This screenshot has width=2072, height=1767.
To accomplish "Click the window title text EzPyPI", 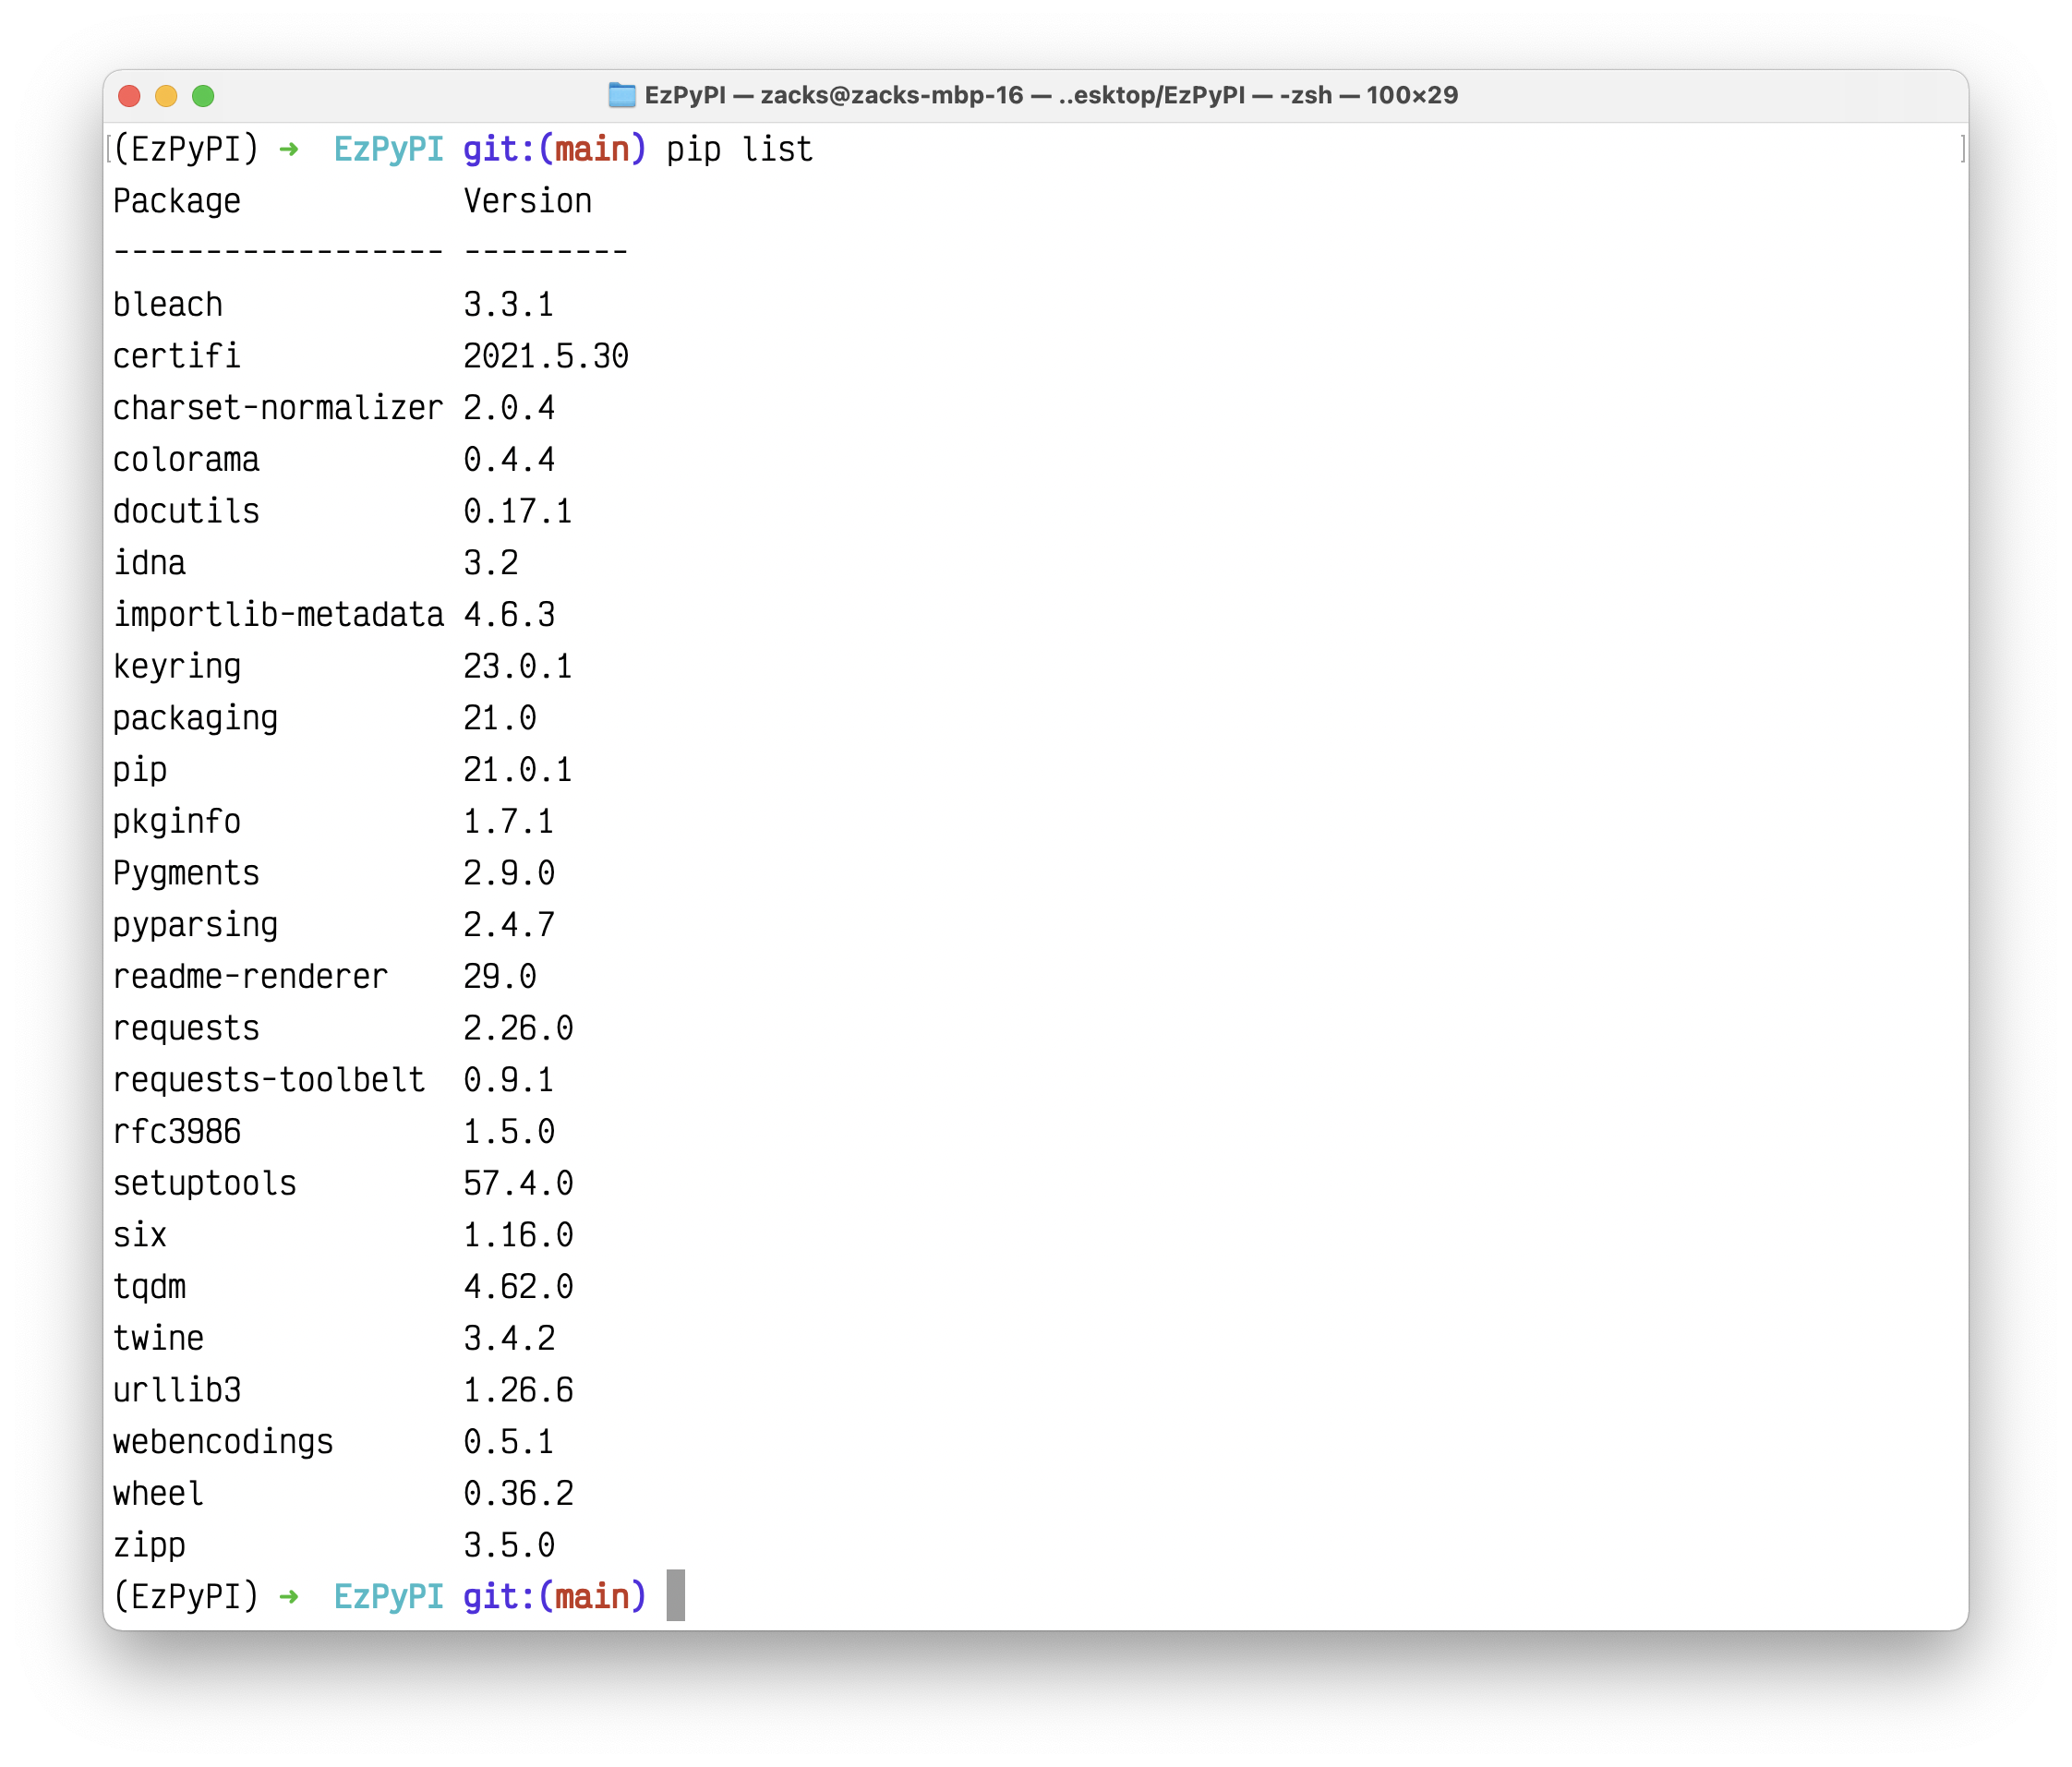I will [685, 95].
